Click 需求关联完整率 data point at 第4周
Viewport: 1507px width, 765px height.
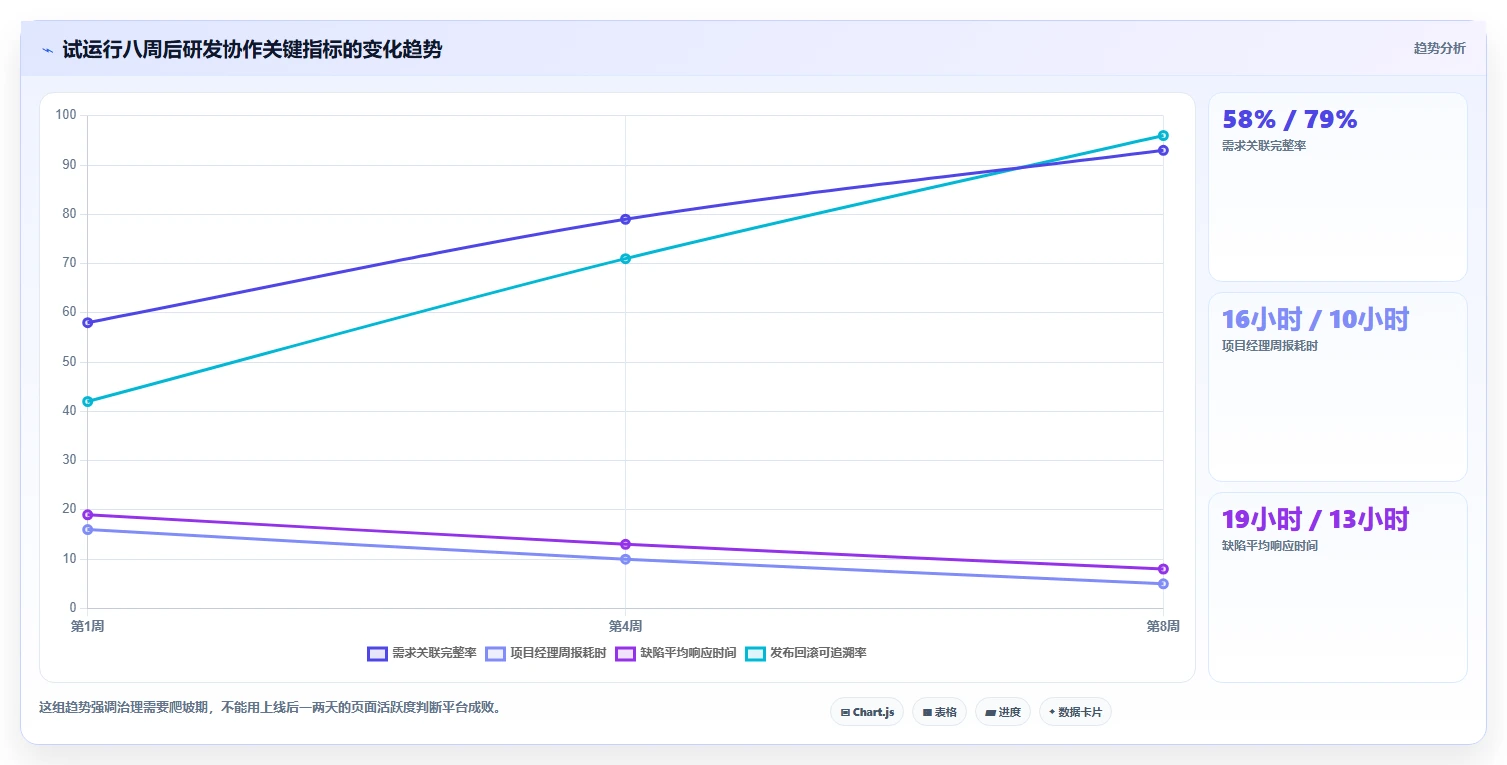click(625, 219)
